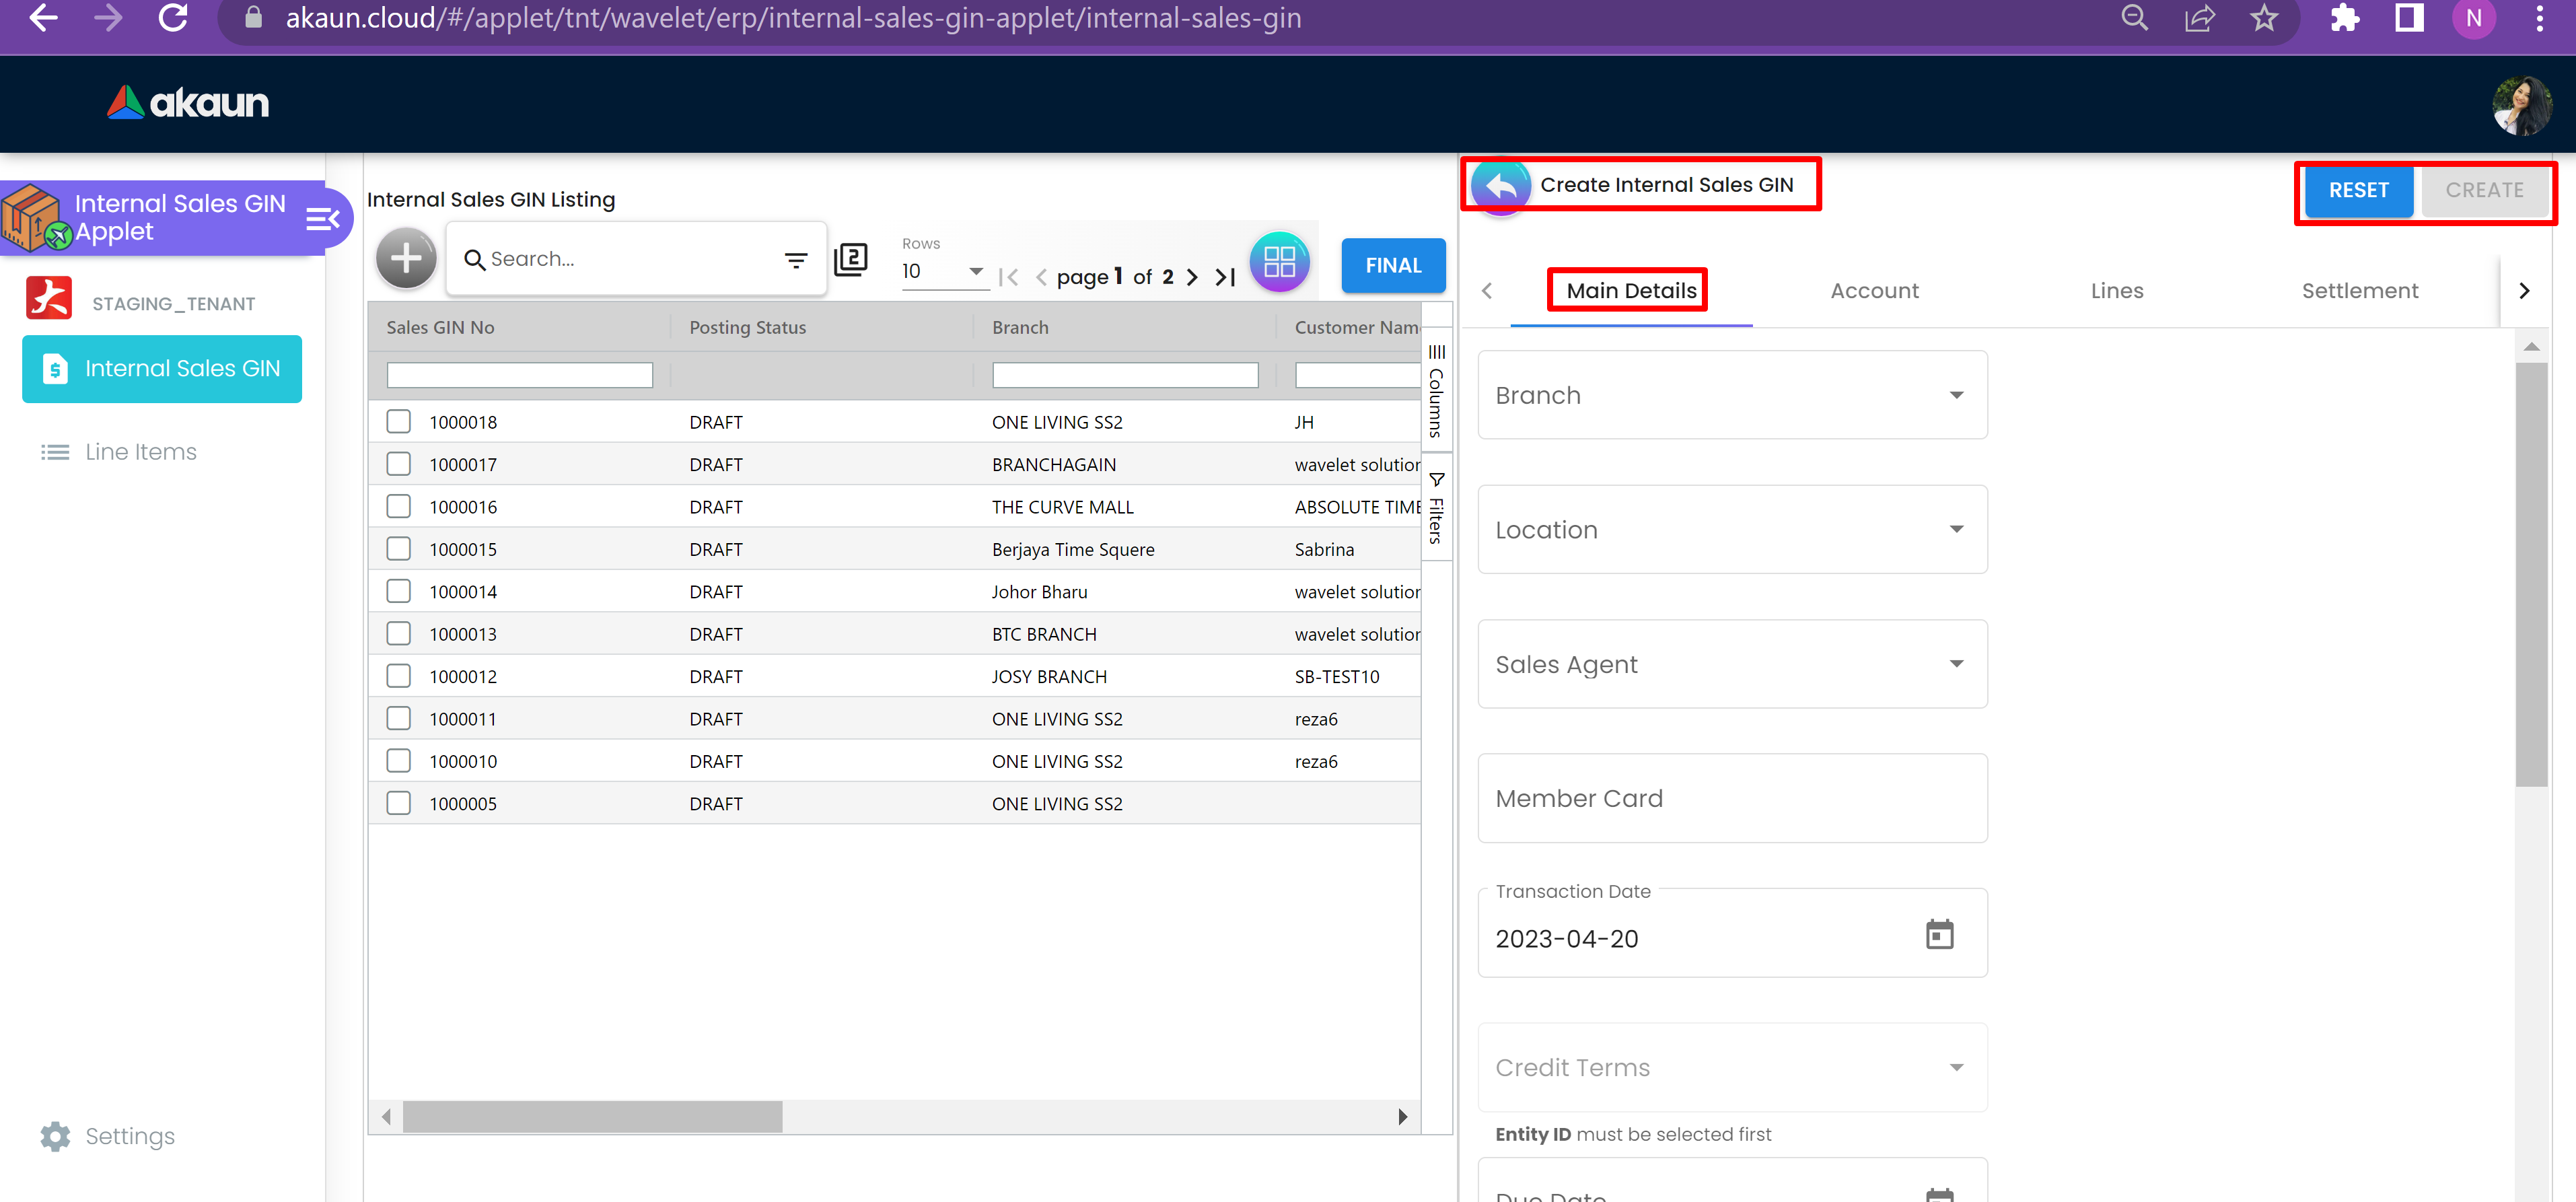Go to the last listing page icon
This screenshot has width=2576, height=1202.
click(1226, 277)
